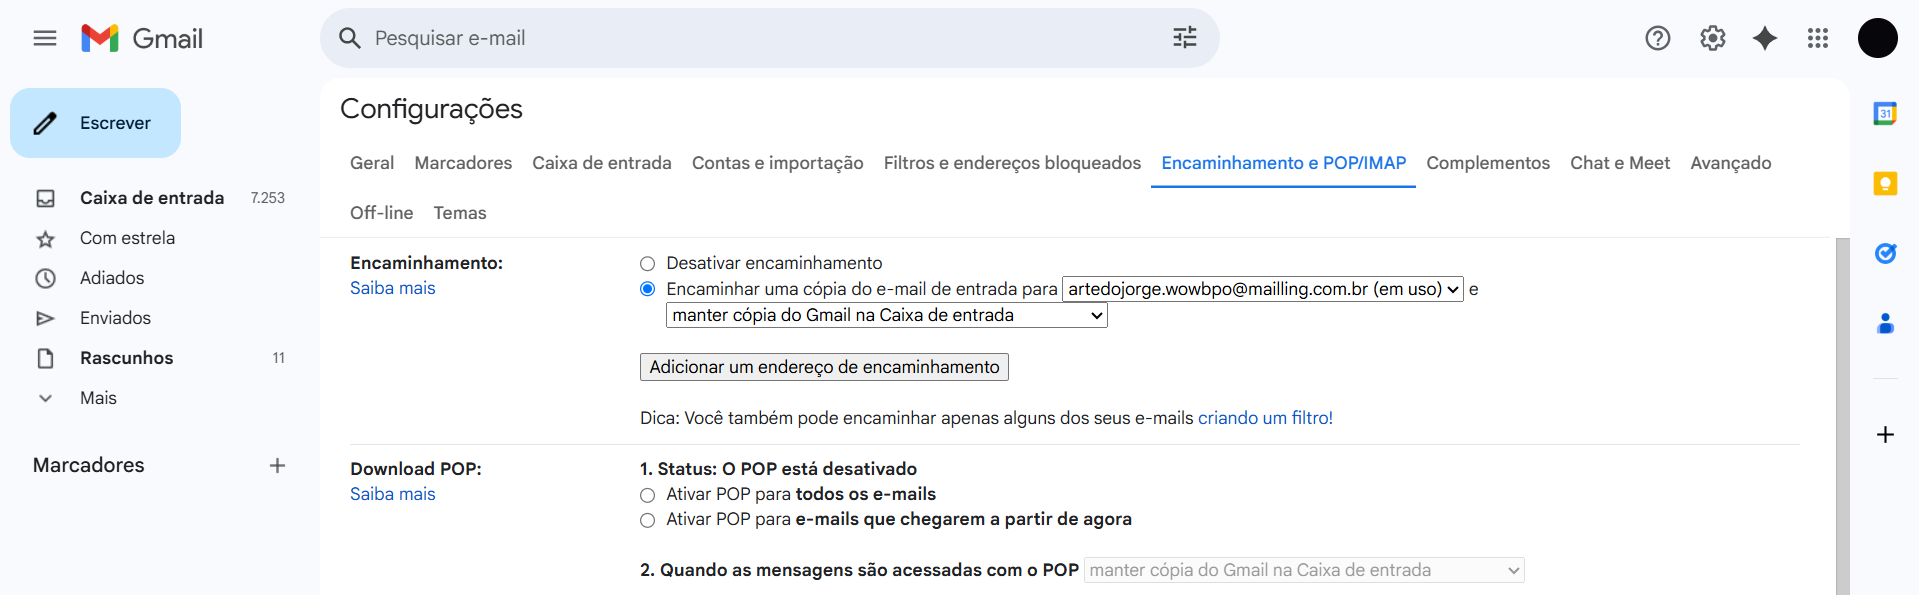The height and width of the screenshot is (595, 1919).
Task: Open the main menu hamburger icon
Action: click(45, 38)
